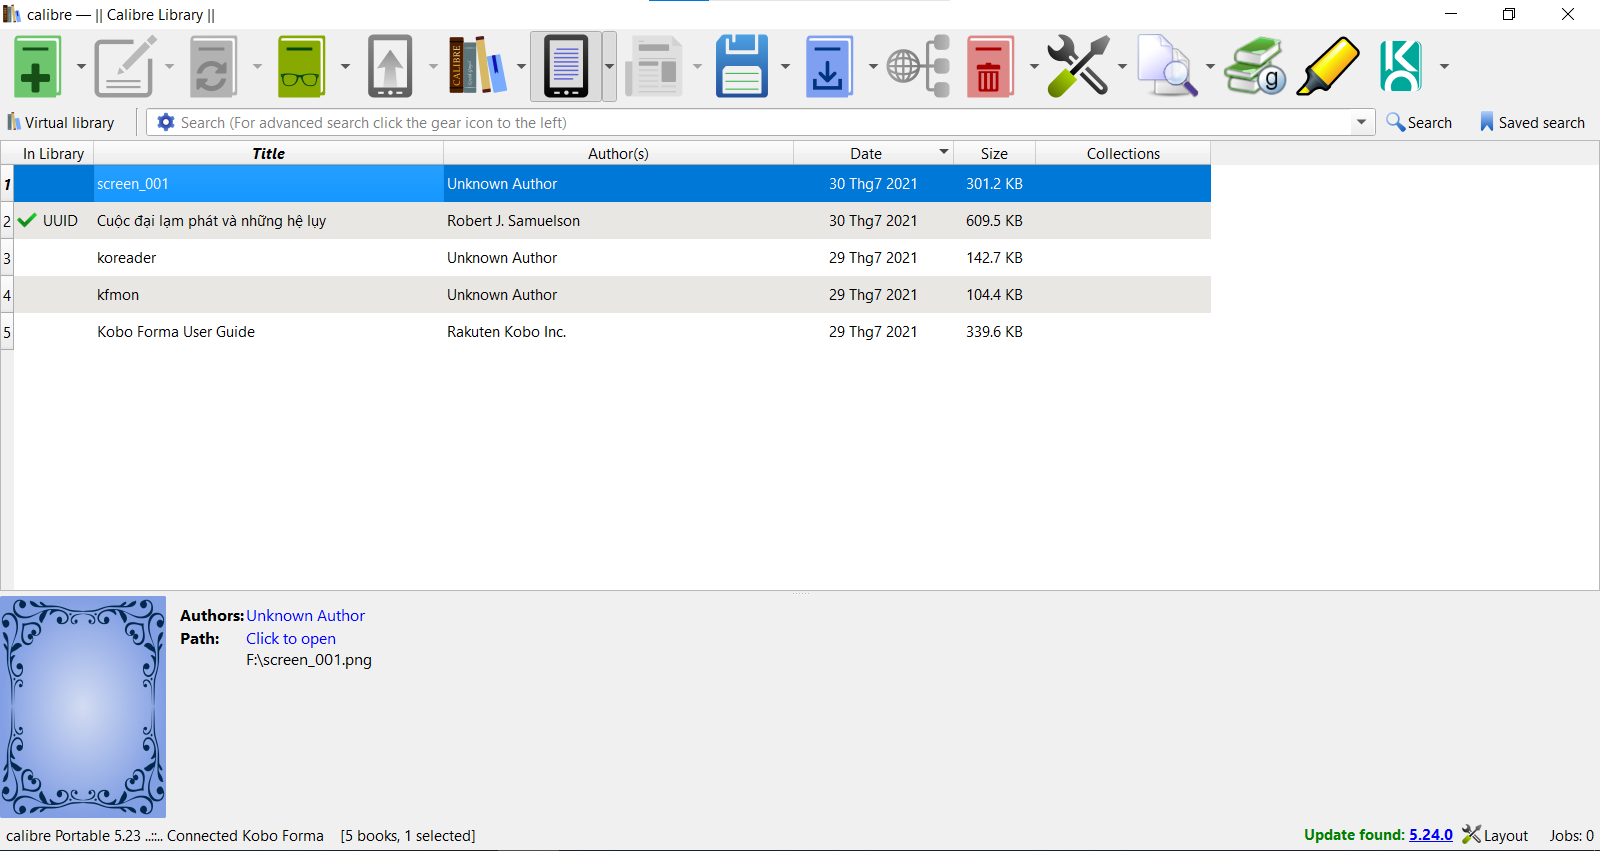The width and height of the screenshot is (1600, 851).
Task: Click the F:\screen_001.png path text
Action: (309, 660)
